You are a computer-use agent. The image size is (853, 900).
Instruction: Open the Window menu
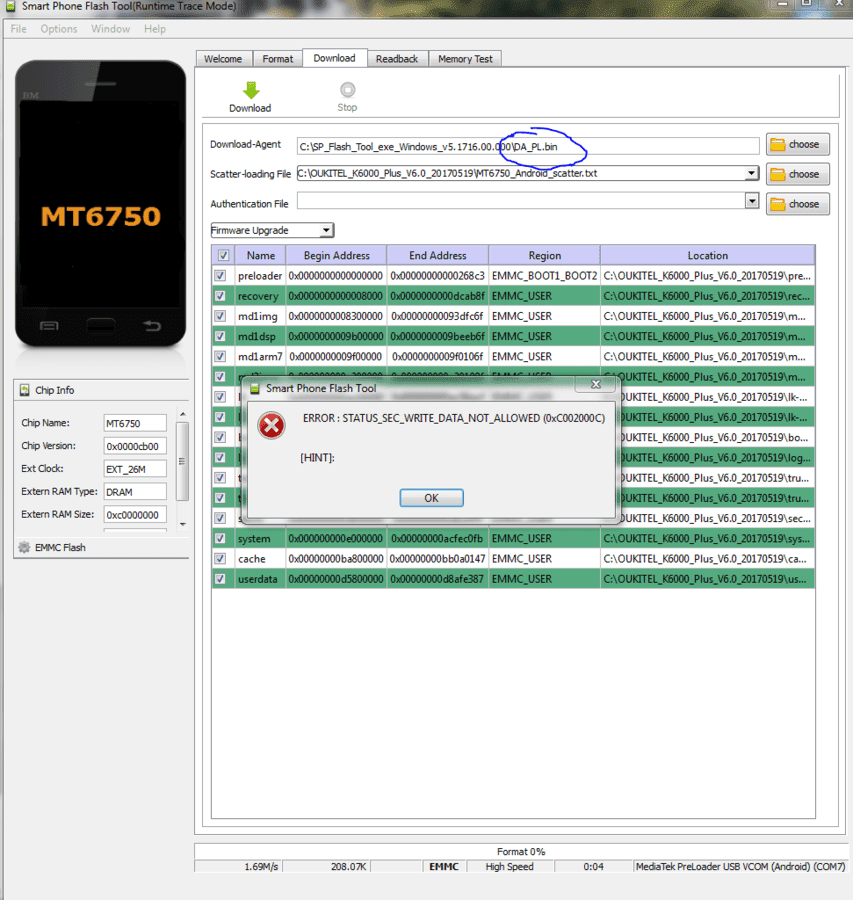110,29
